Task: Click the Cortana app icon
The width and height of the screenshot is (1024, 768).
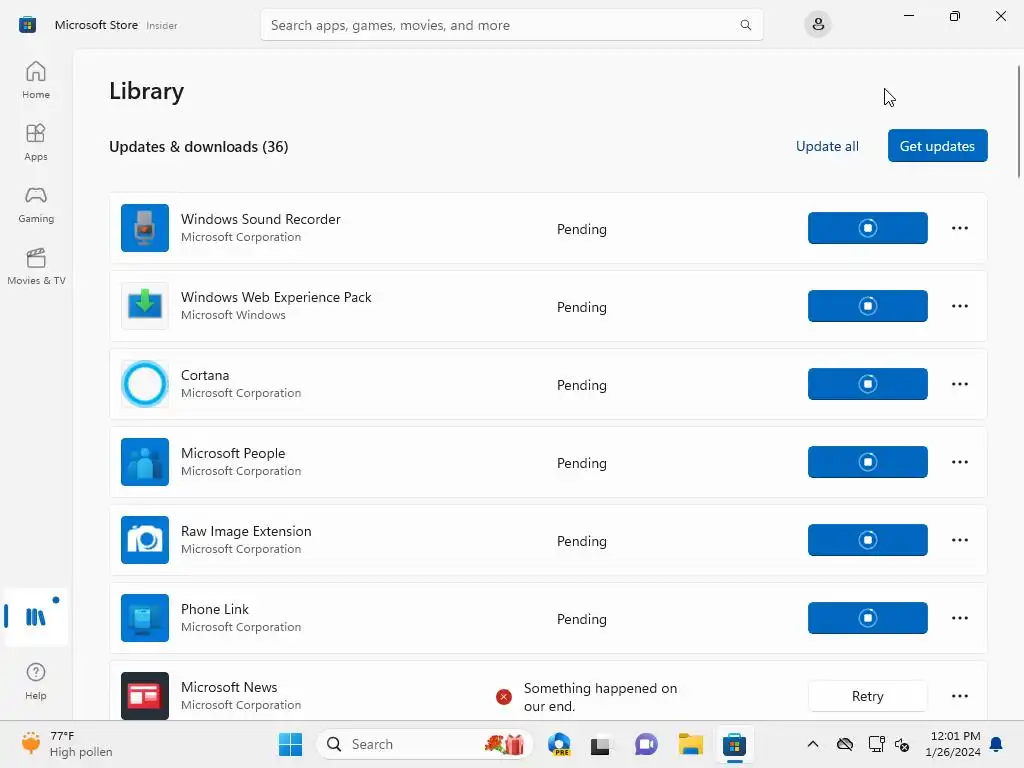Action: (x=145, y=384)
